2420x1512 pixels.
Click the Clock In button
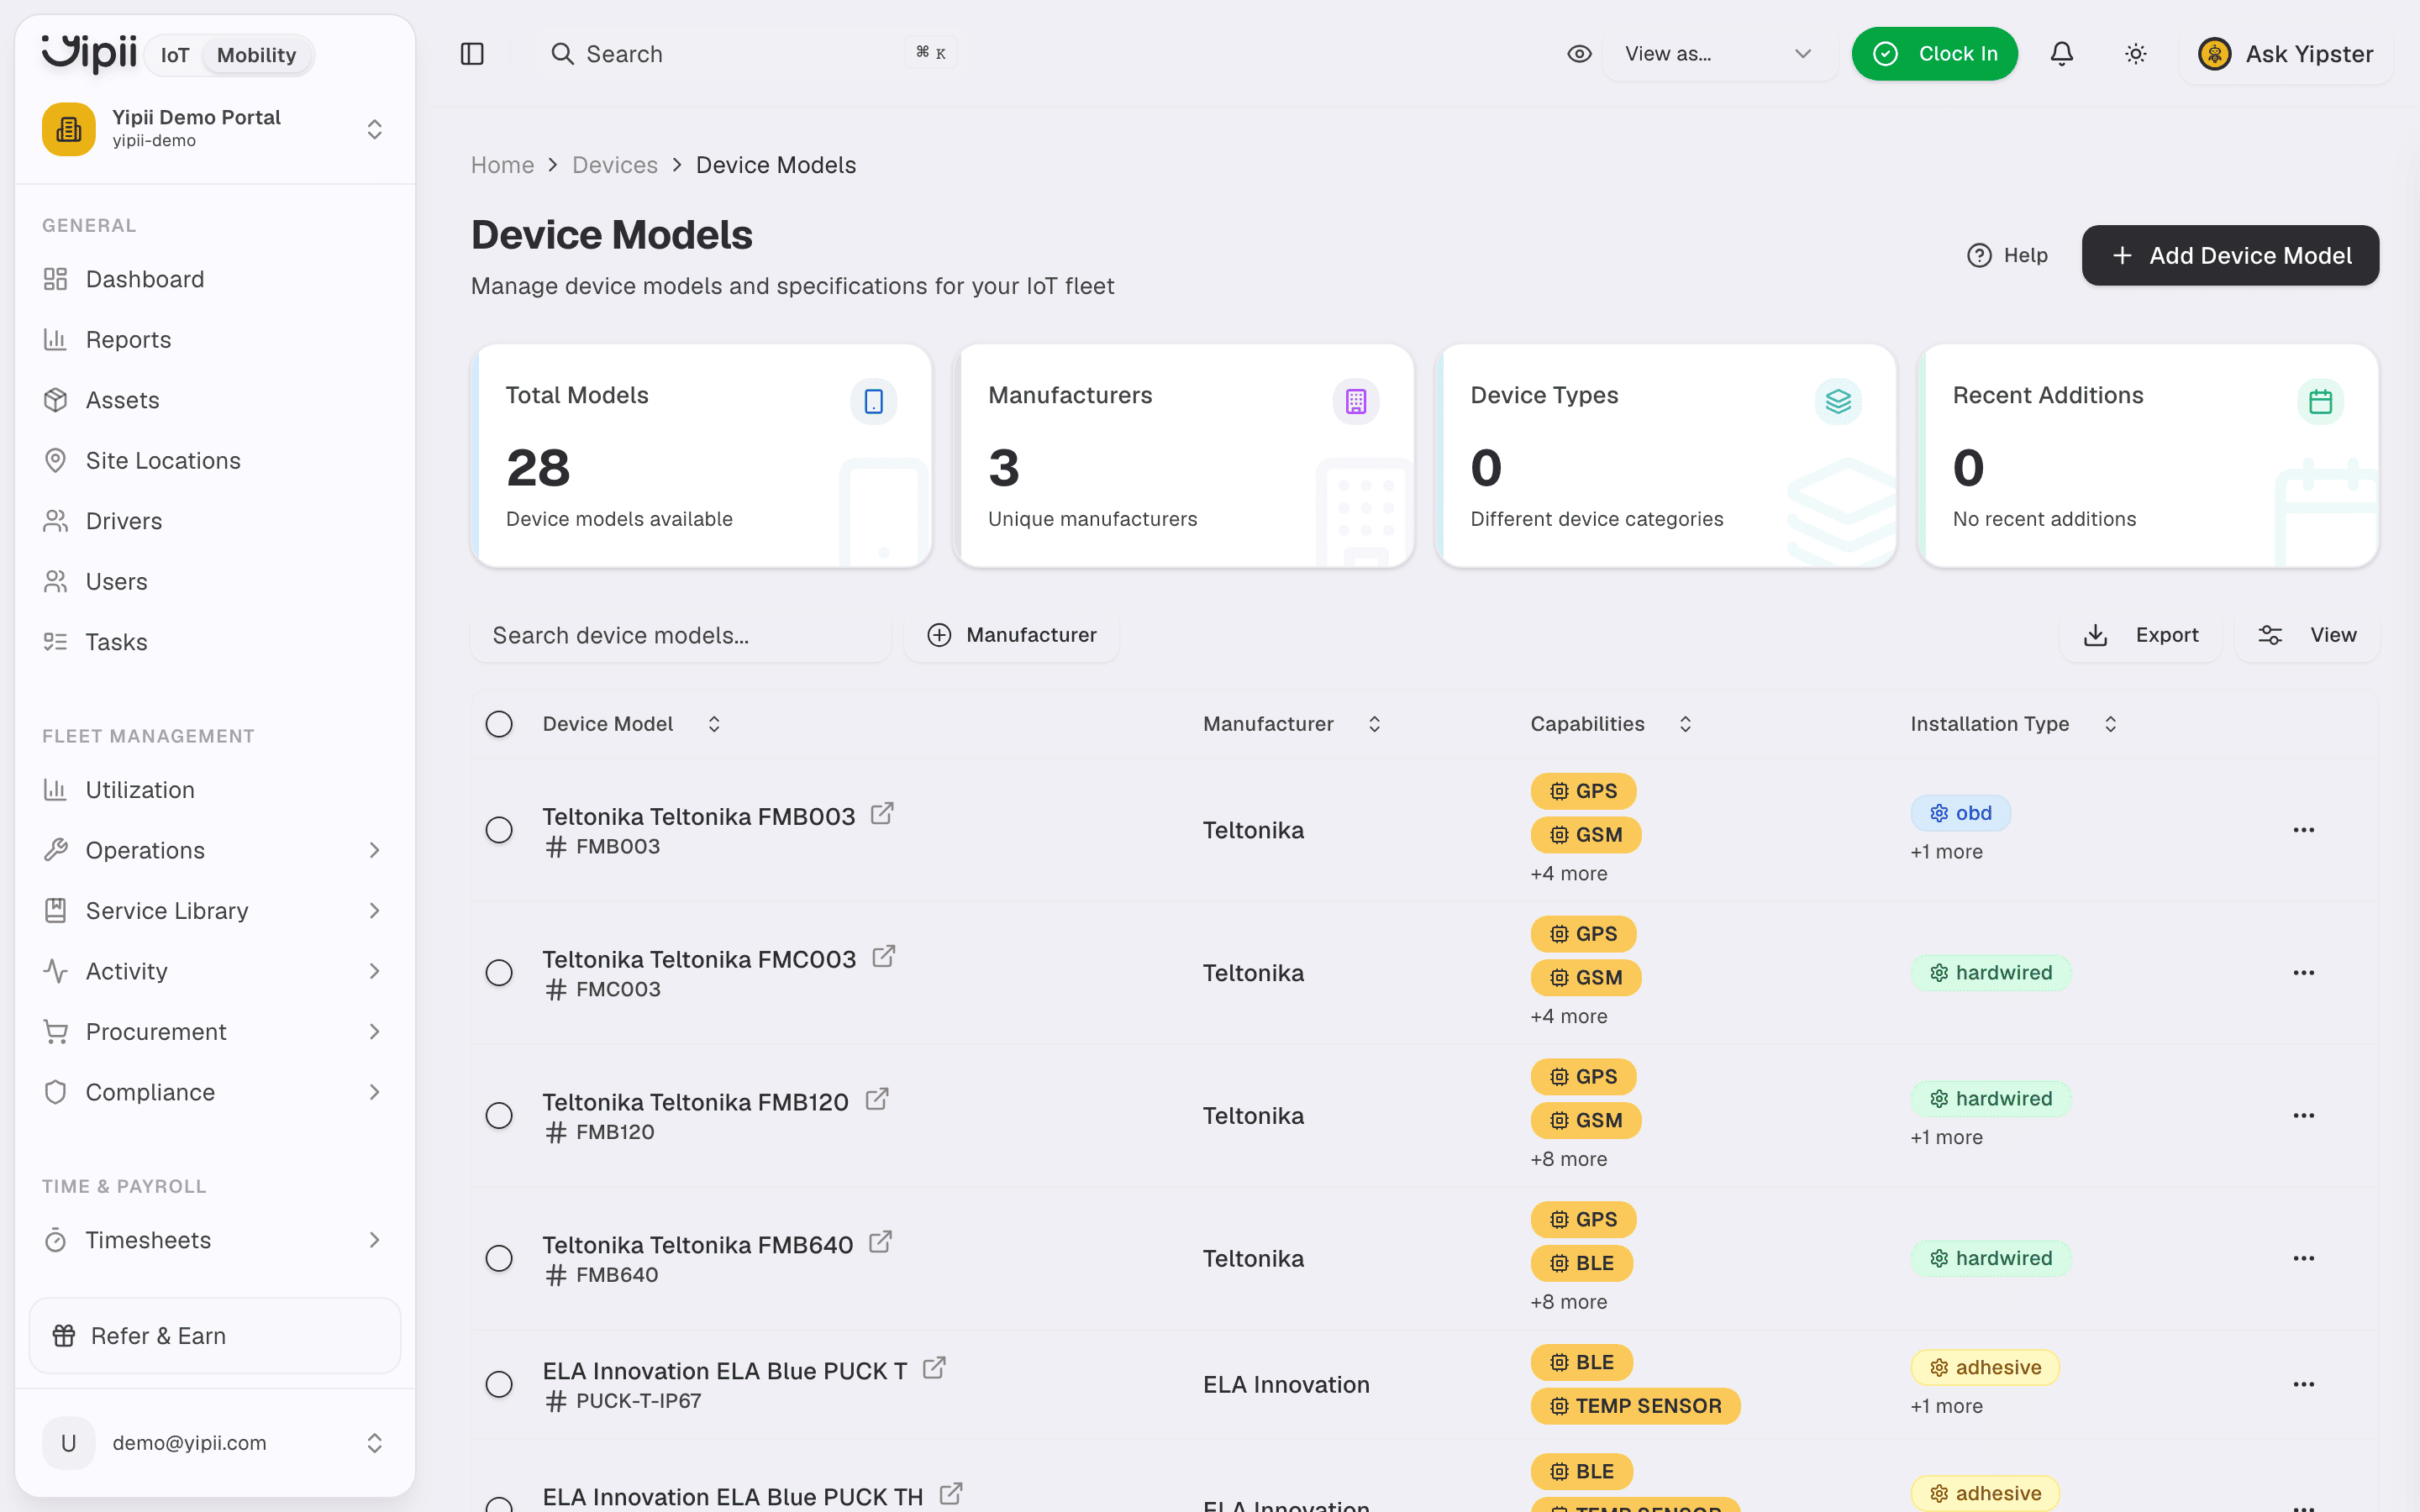point(1934,54)
